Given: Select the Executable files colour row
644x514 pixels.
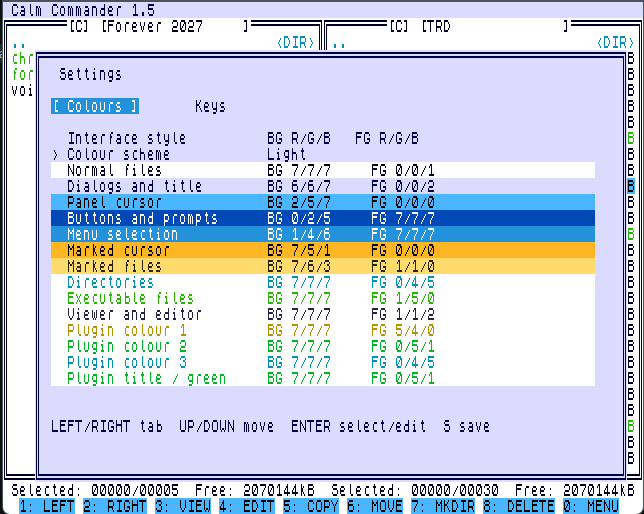Looking at the screenshot, I should [x=323, y=298].
